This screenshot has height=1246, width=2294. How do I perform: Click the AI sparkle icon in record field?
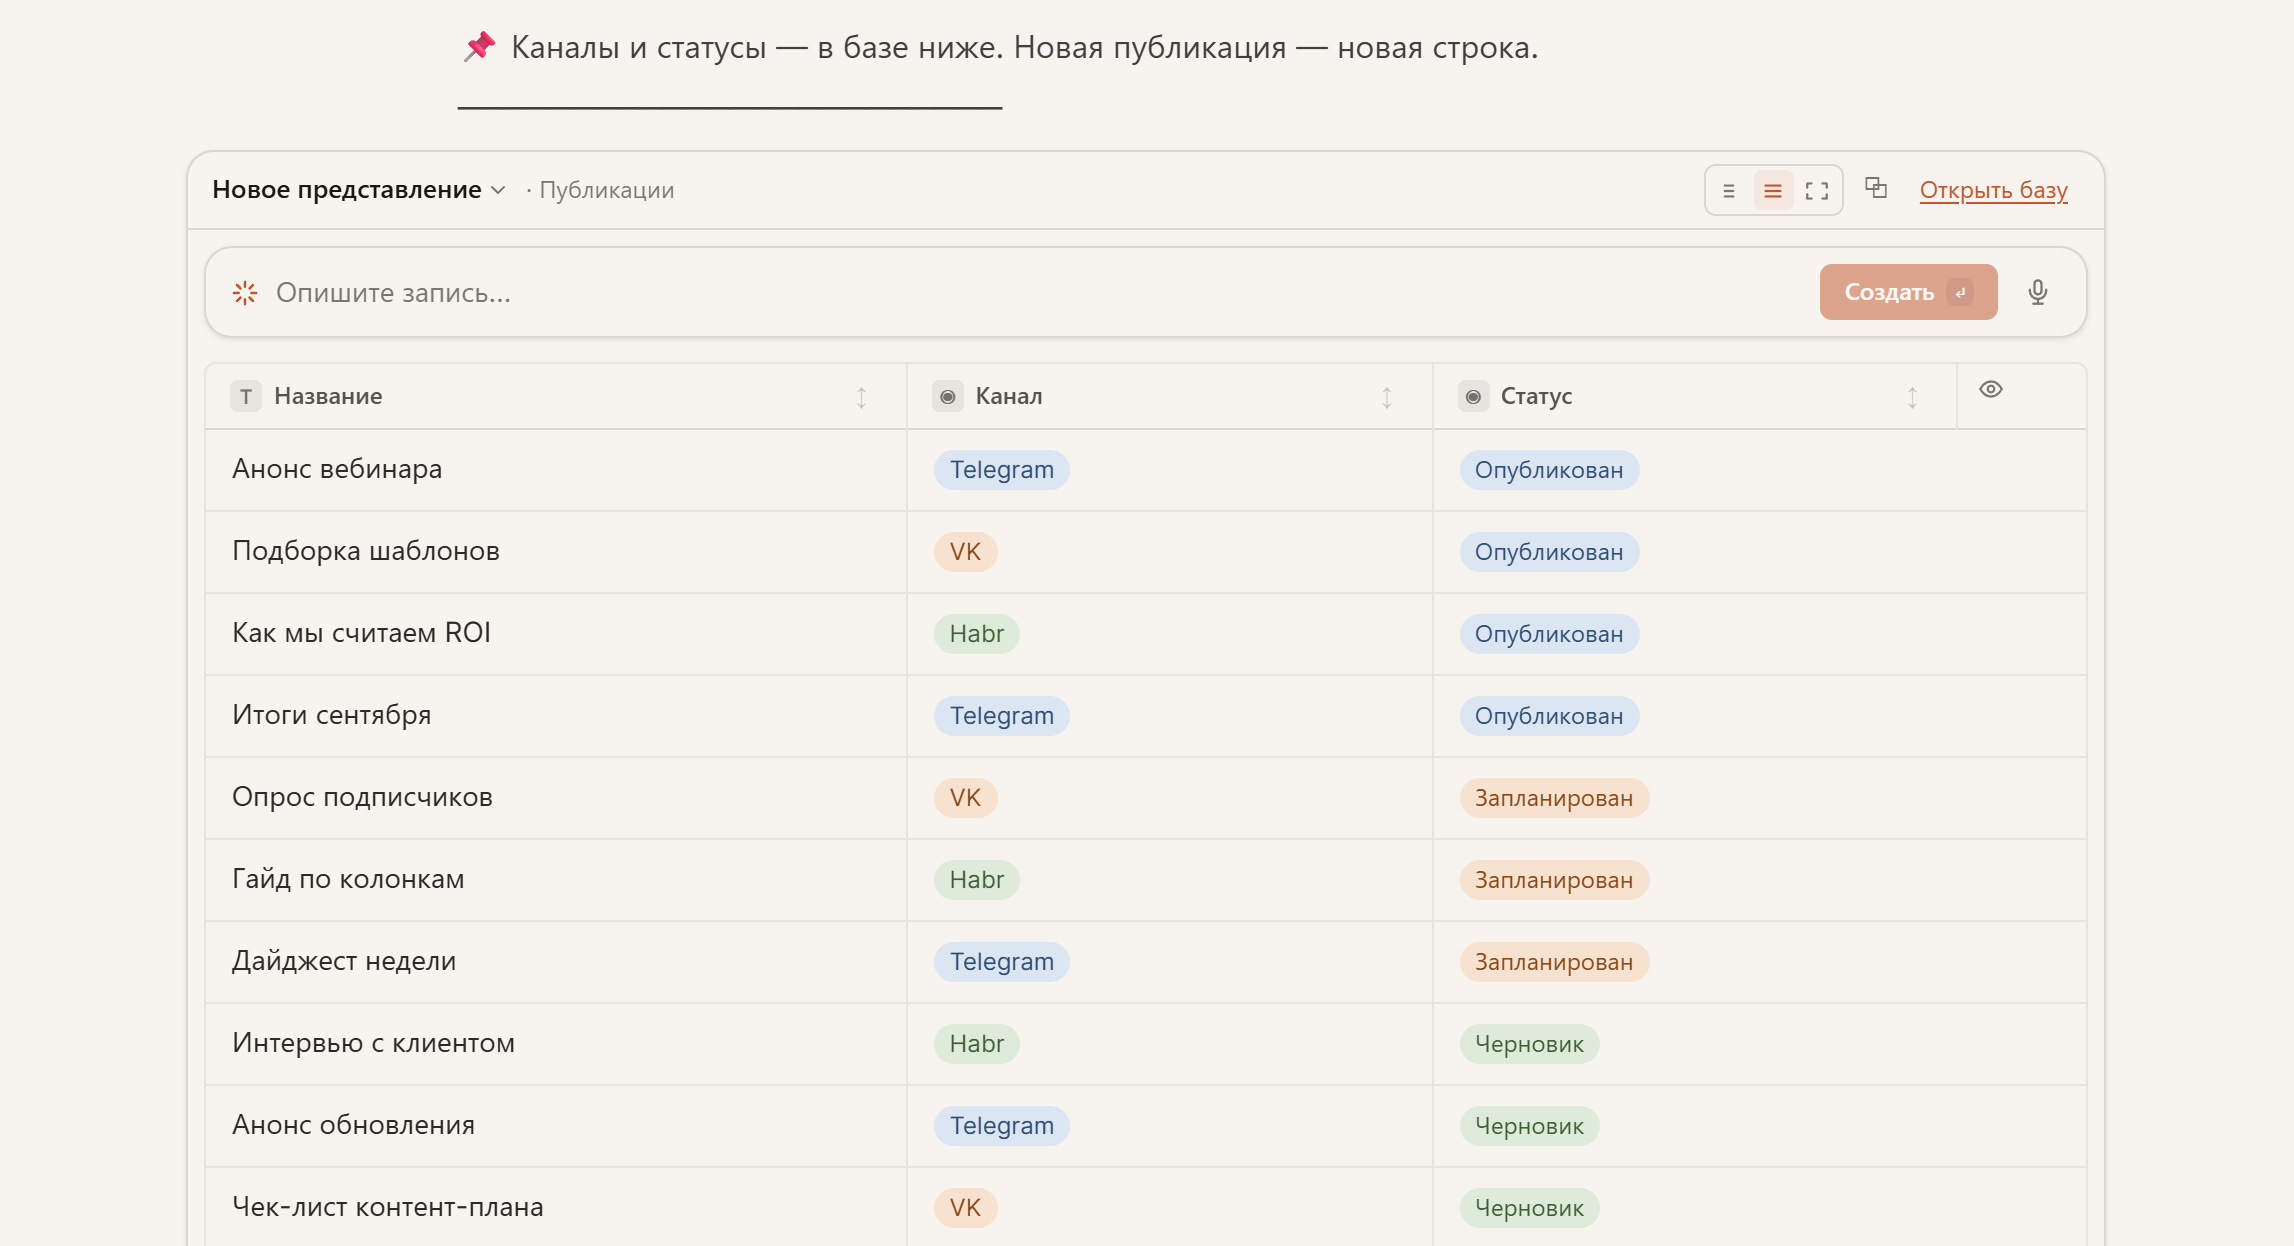coord(245,293)
